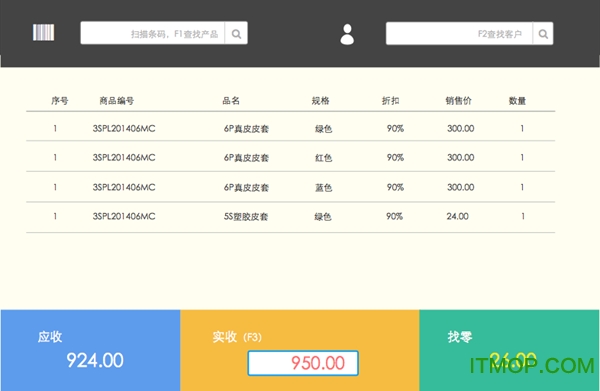Click the product search magnifier button

coord(236,33)
